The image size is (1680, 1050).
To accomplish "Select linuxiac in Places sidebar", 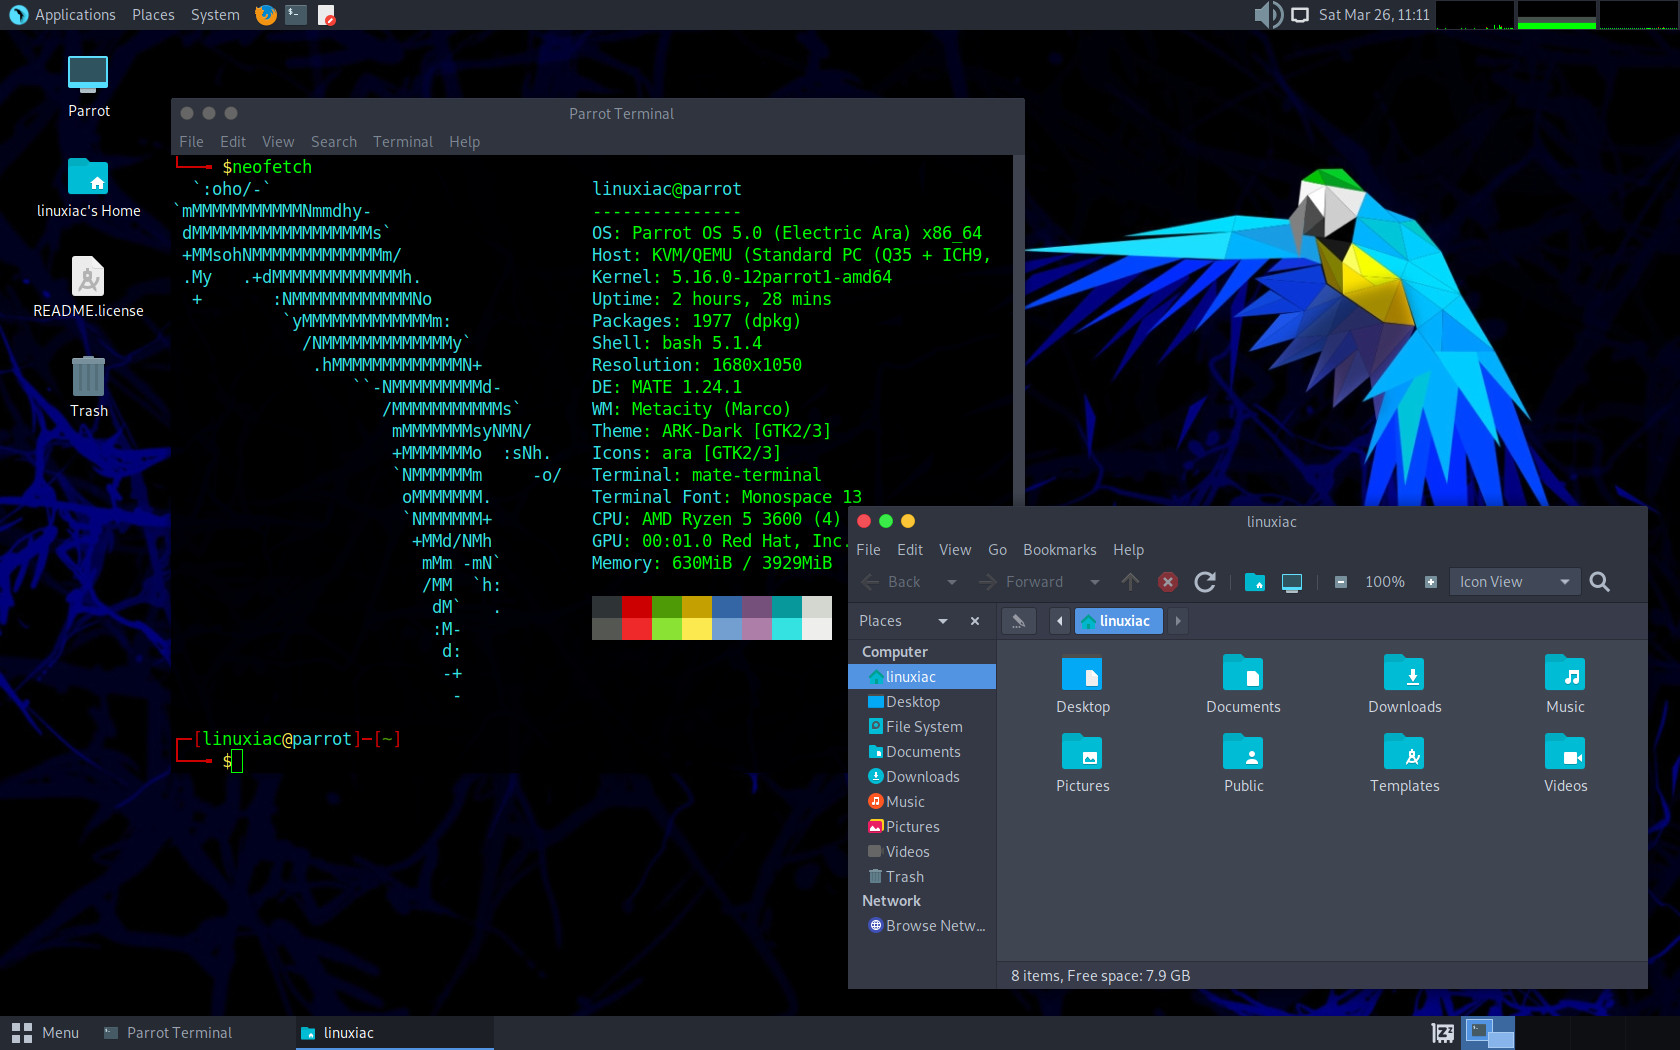I will (x=922, y=677).
